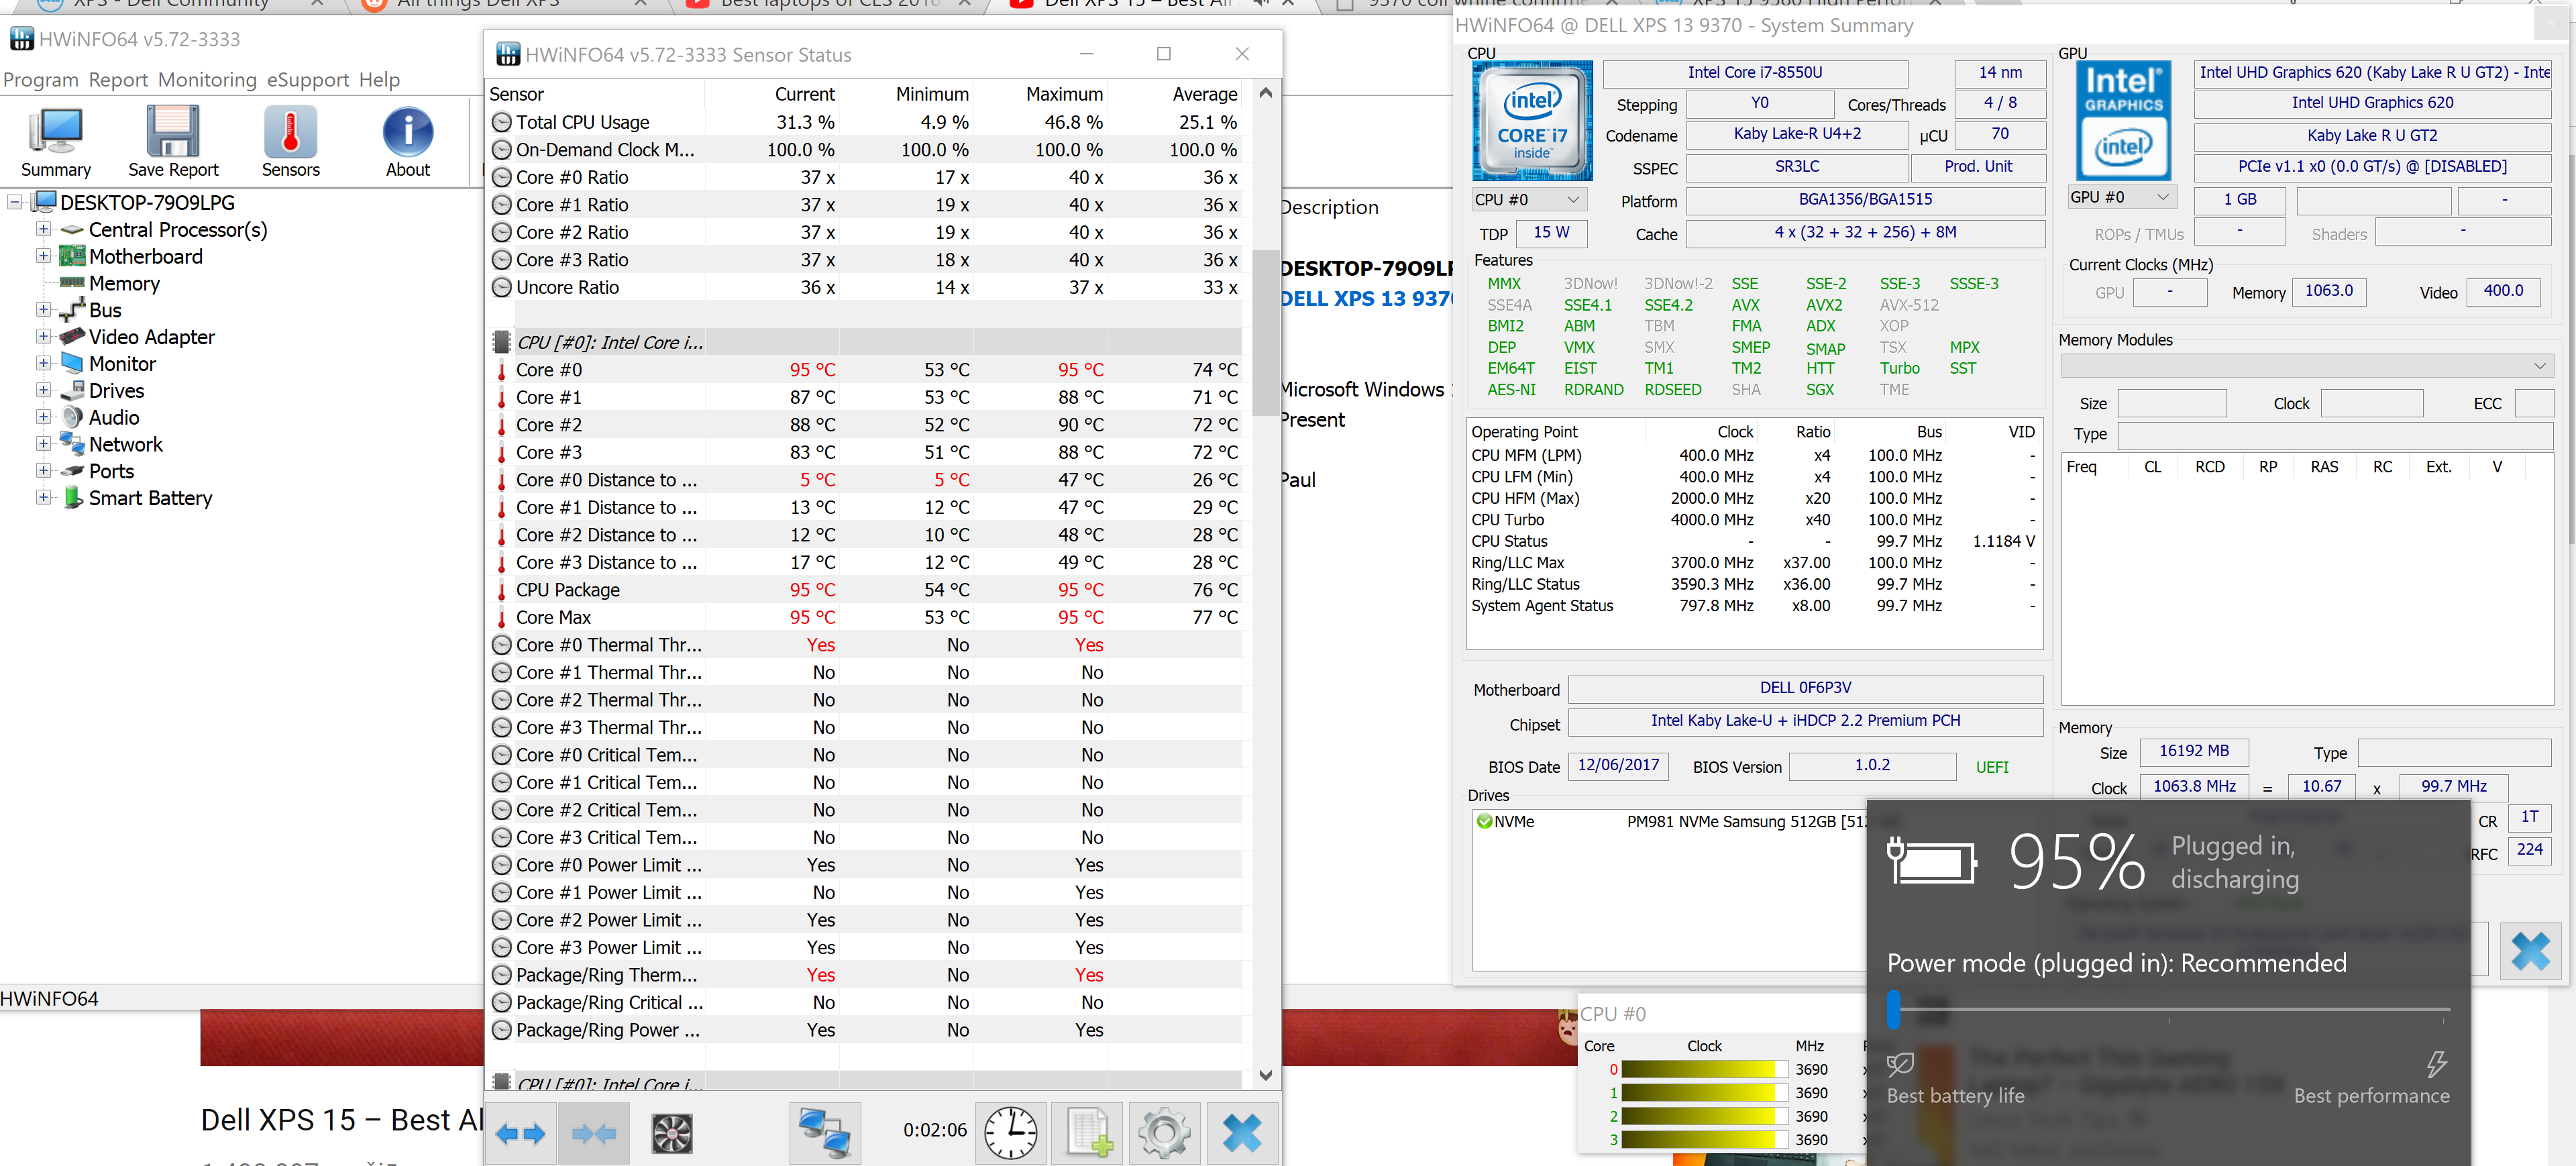The image size is (2576, 1166).
Task: Click the Core 3 clock bar
Action: pos(1705,1139)
